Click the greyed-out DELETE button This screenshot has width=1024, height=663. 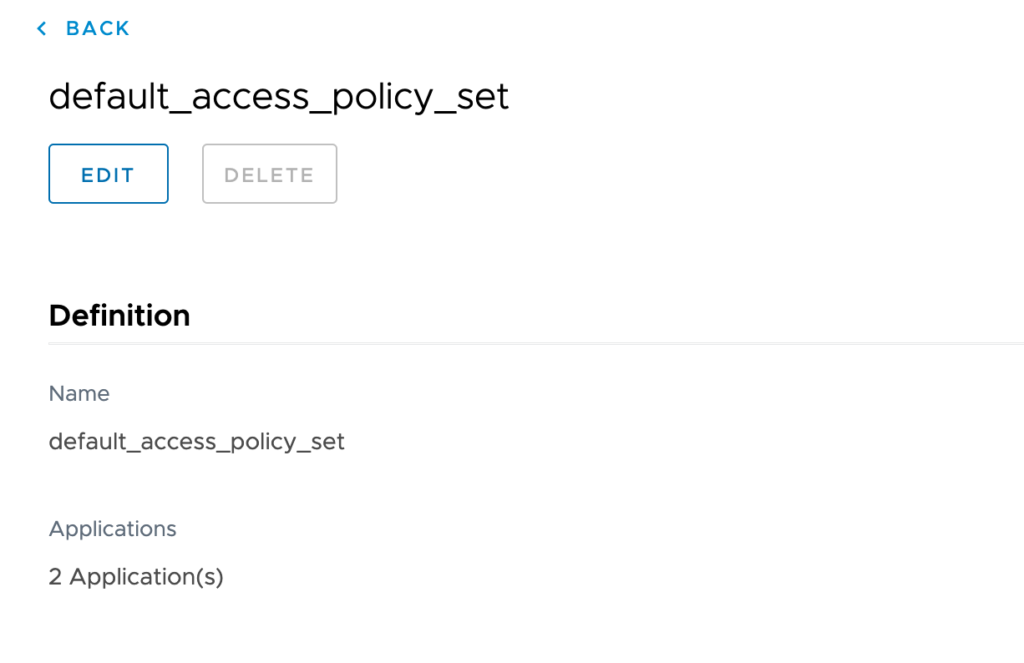[x=269, y=175]
